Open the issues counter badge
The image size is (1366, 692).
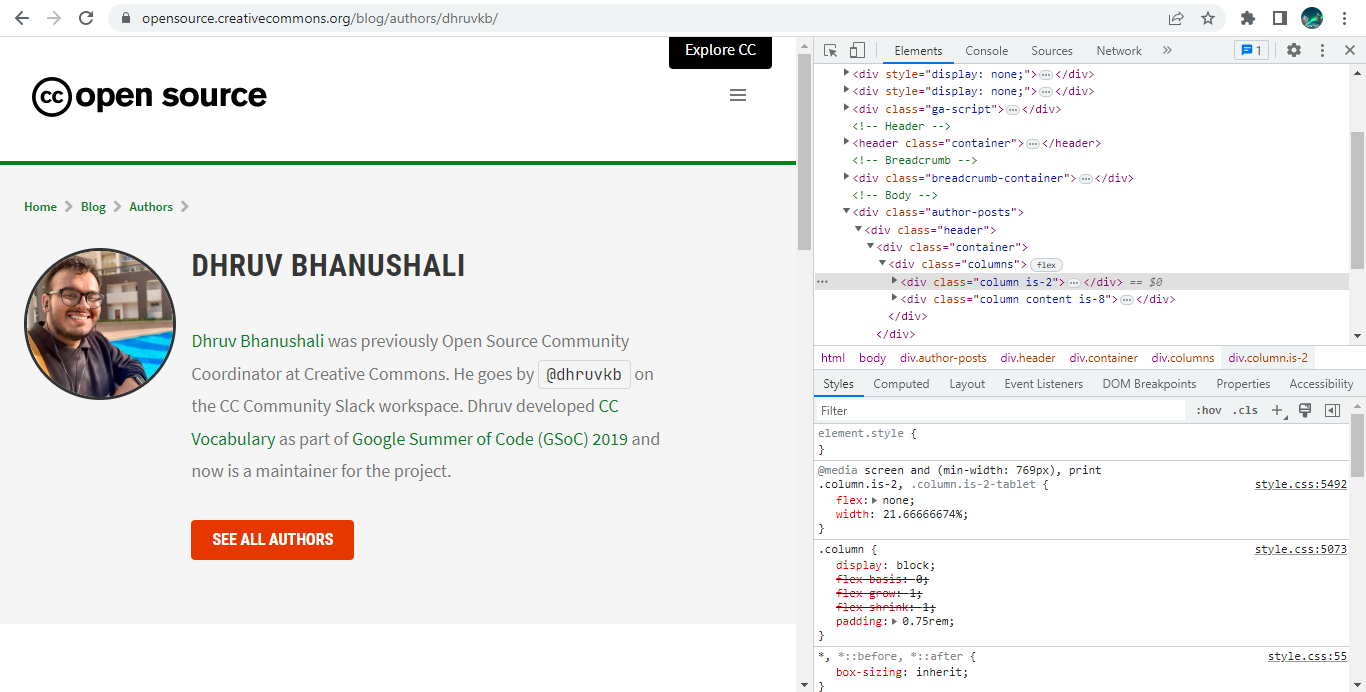tap(1251, 50)
